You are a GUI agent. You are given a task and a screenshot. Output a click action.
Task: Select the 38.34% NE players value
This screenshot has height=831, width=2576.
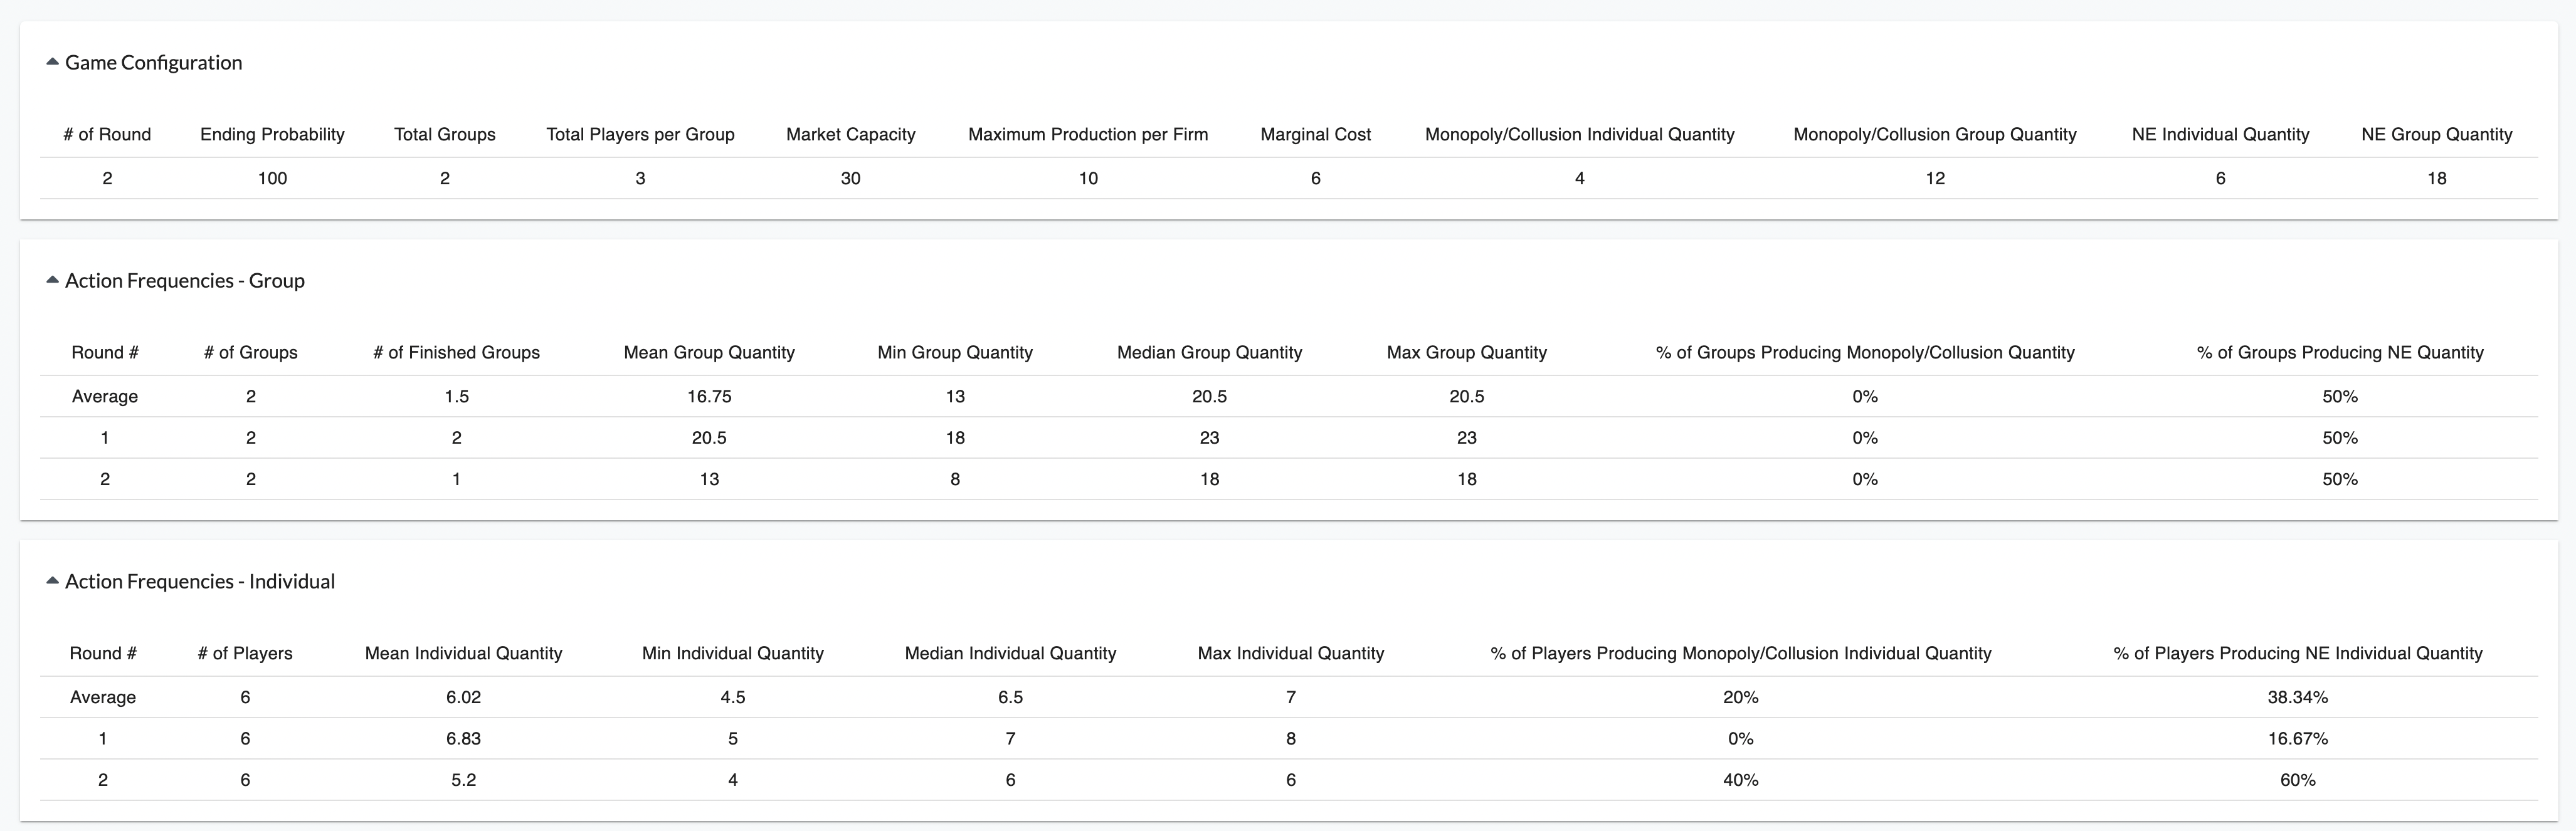coord(2298,697)
